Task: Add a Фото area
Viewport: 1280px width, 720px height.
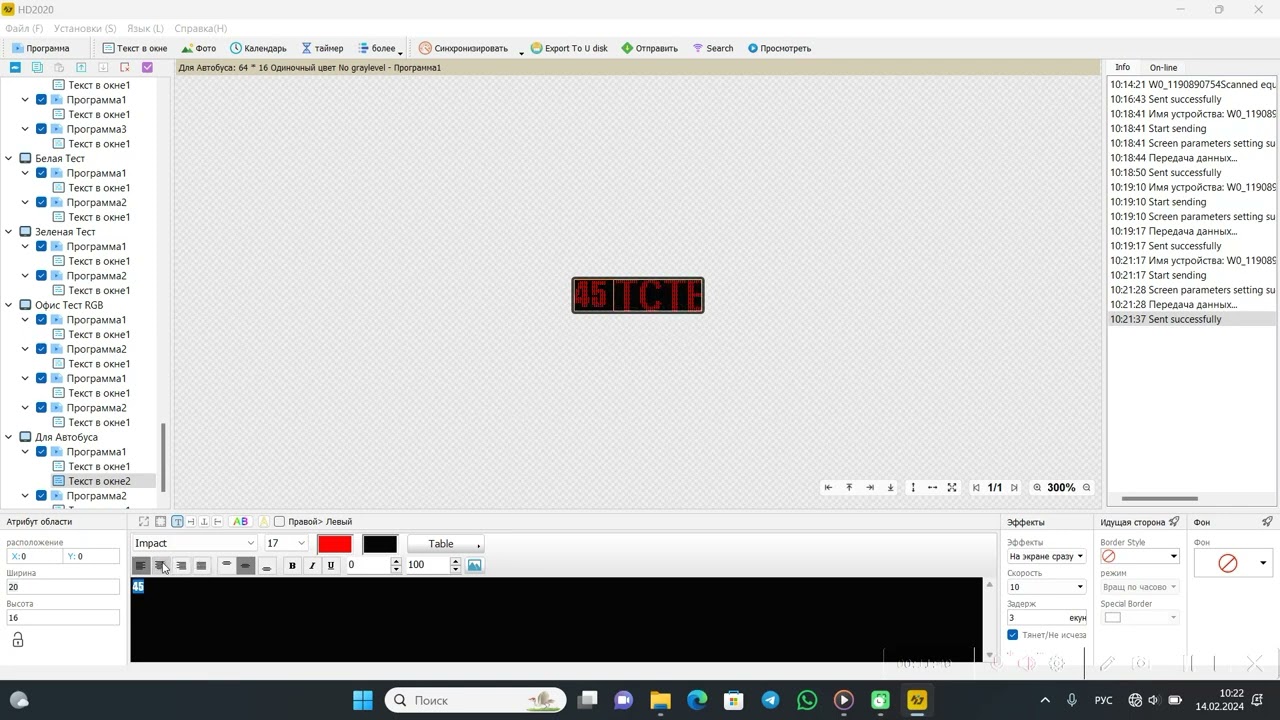Action: 198,48
